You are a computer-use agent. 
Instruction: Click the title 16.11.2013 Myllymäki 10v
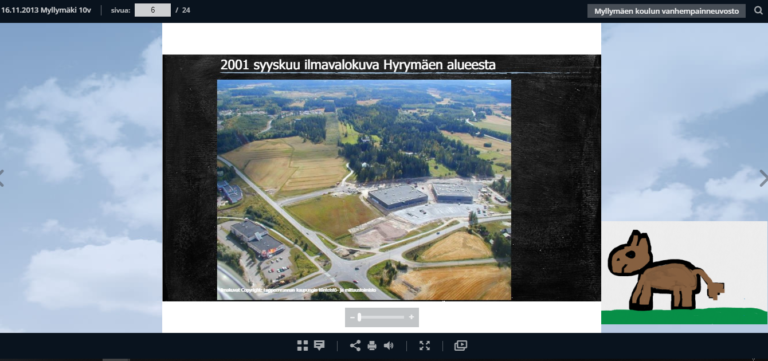coord(47,10)
